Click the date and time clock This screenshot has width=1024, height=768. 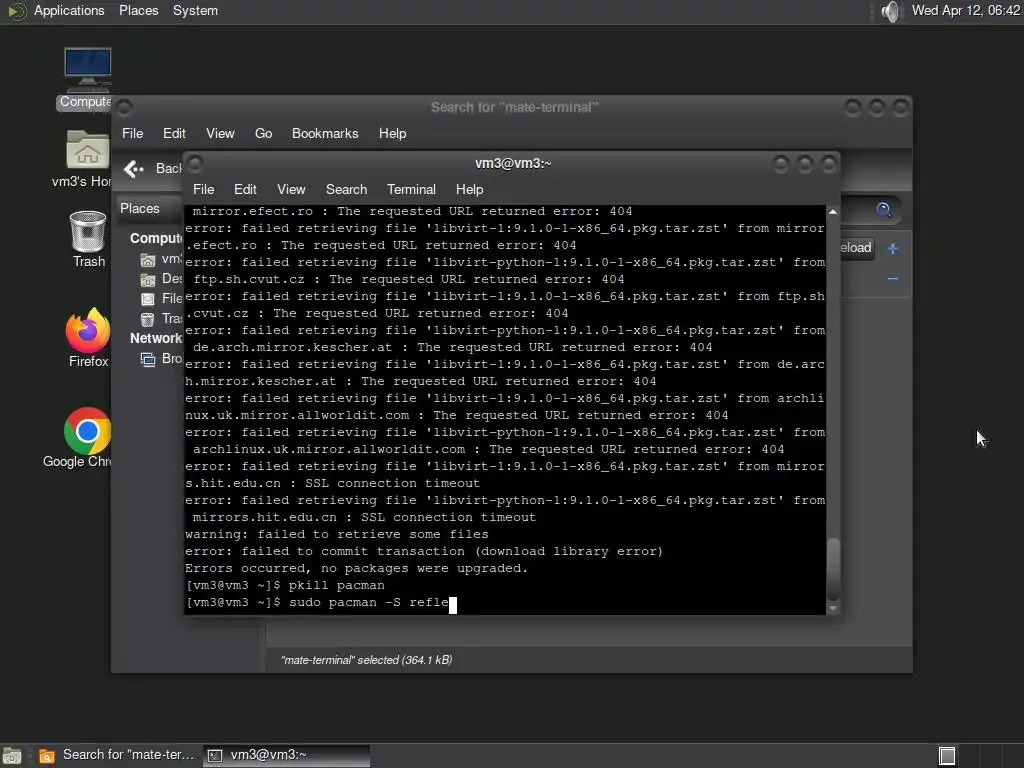point(966,11)
